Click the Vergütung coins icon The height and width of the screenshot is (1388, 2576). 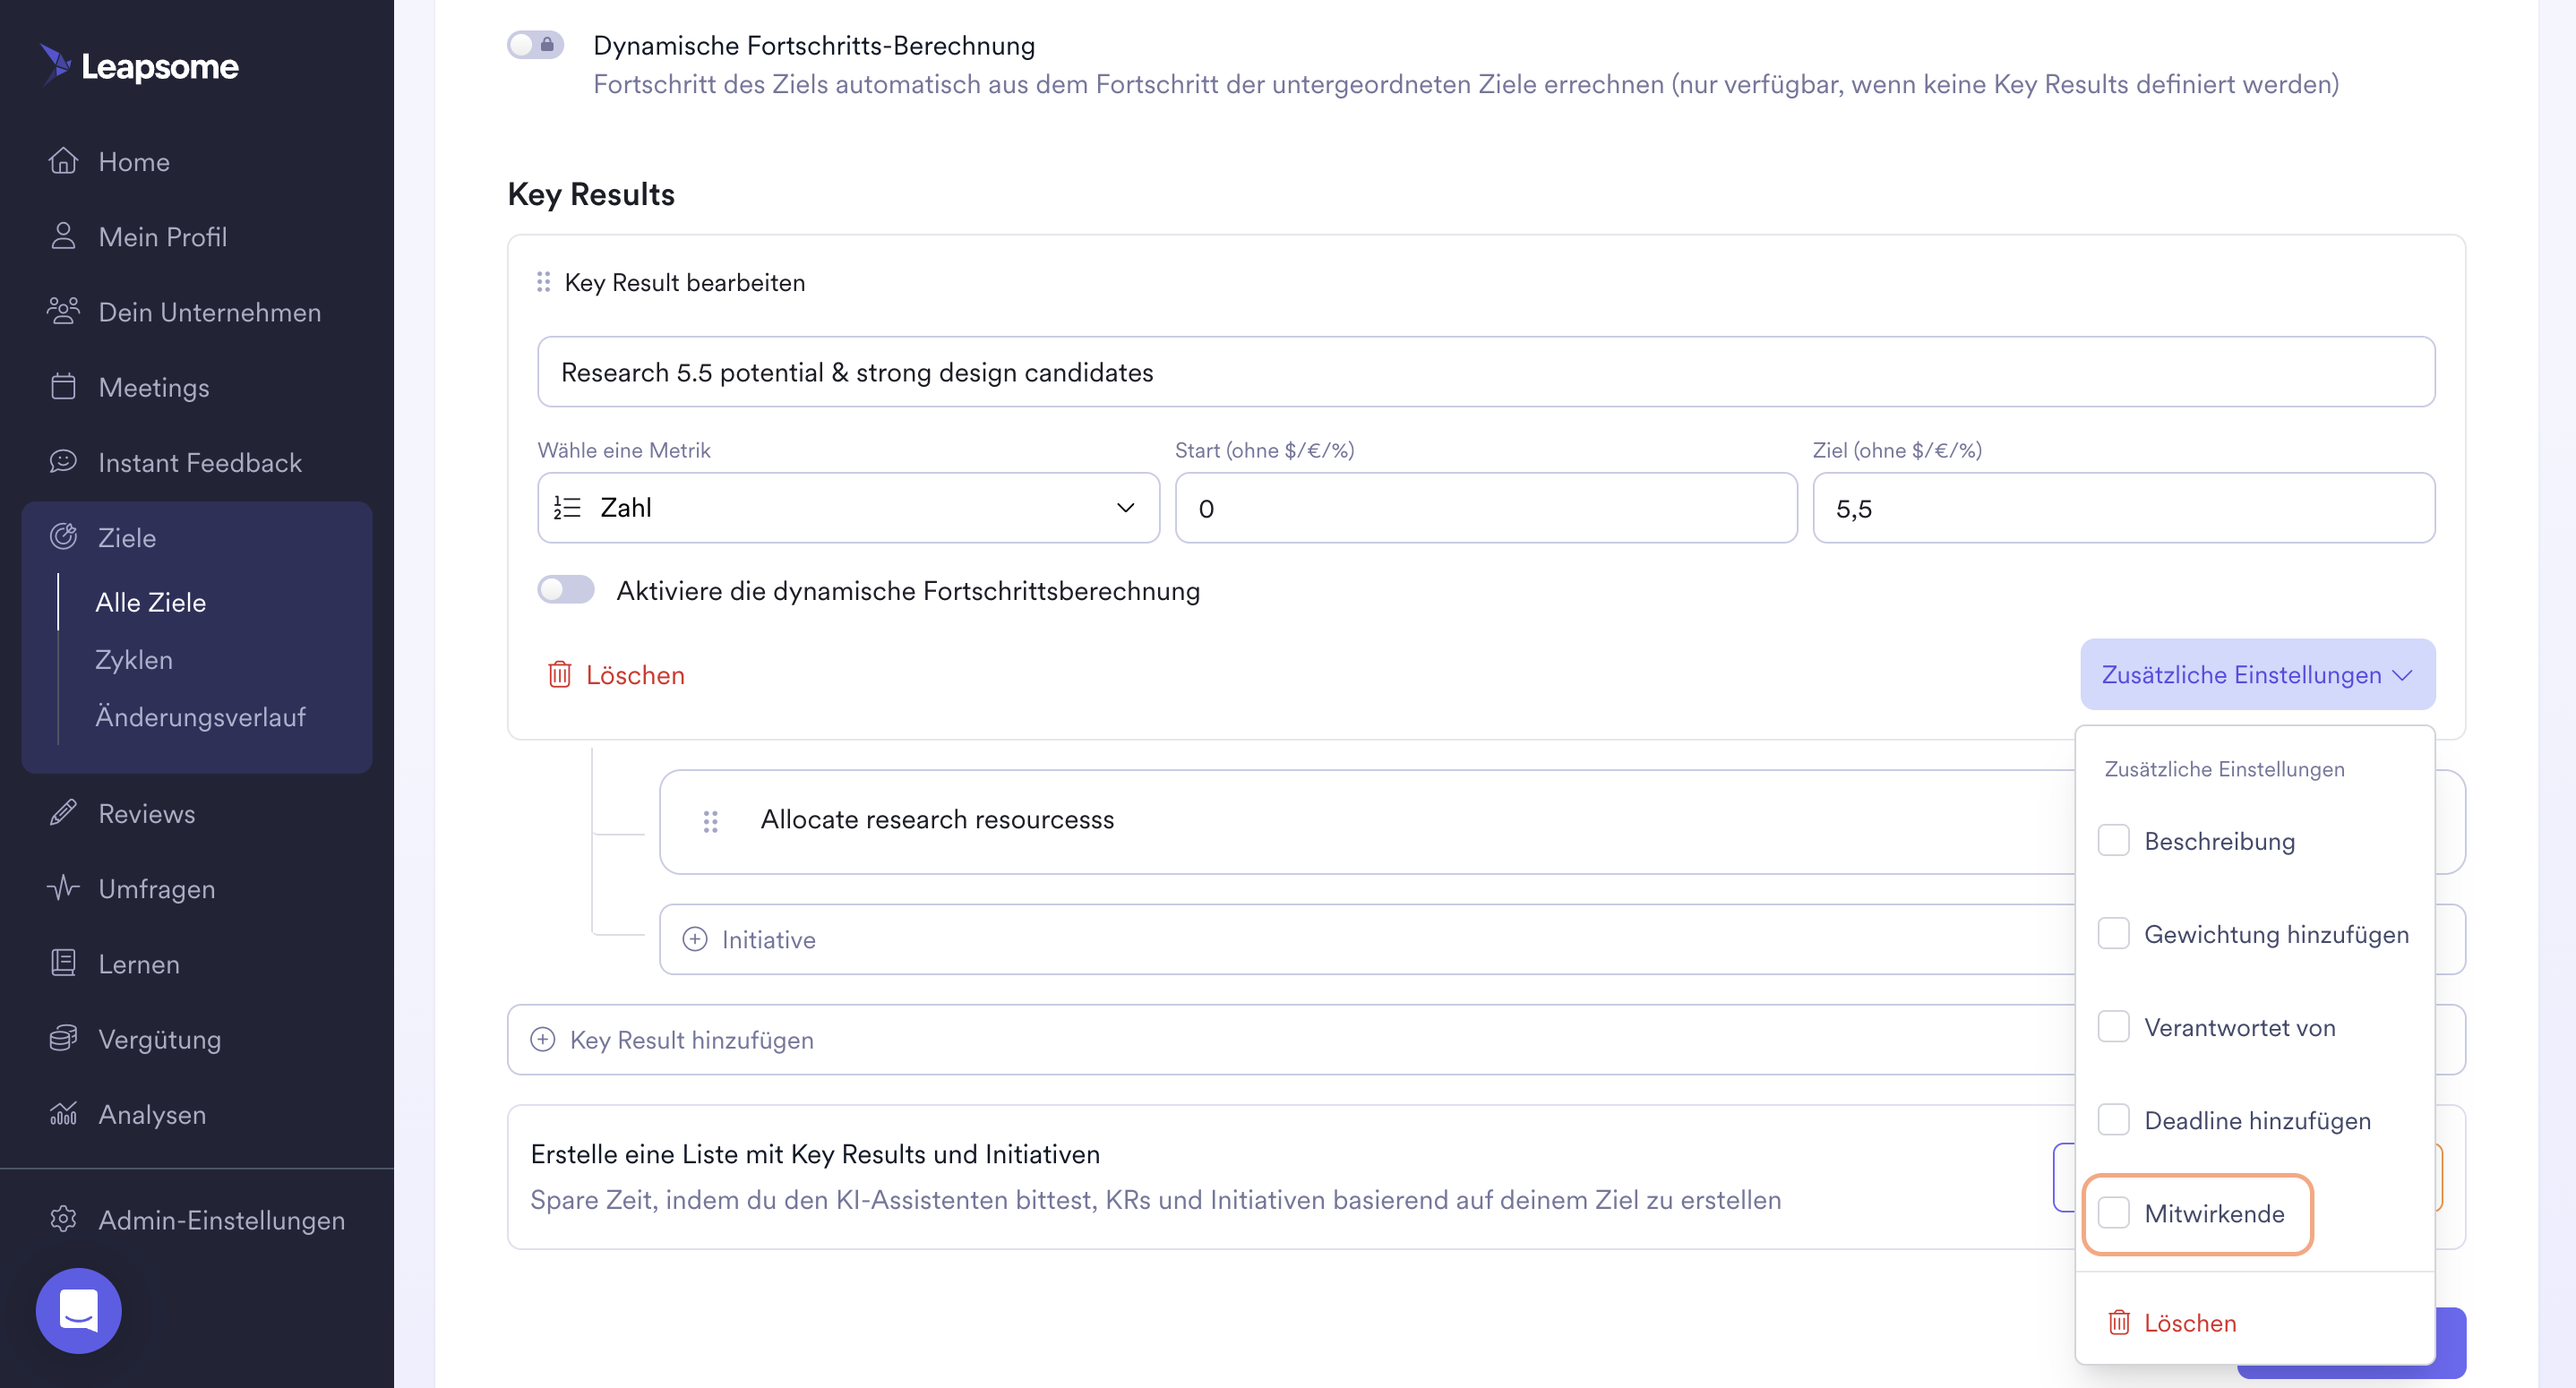(63, 1038)
